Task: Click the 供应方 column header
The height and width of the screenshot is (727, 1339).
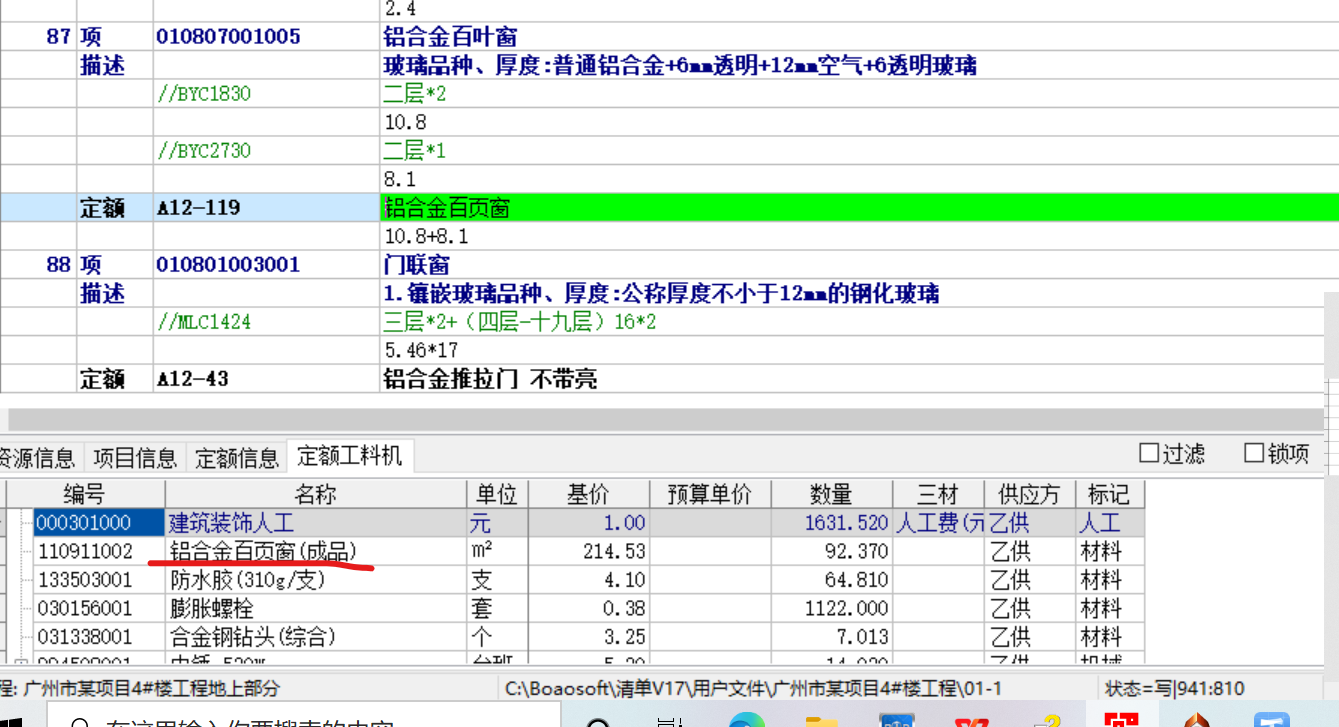Action: point(1030,494)
